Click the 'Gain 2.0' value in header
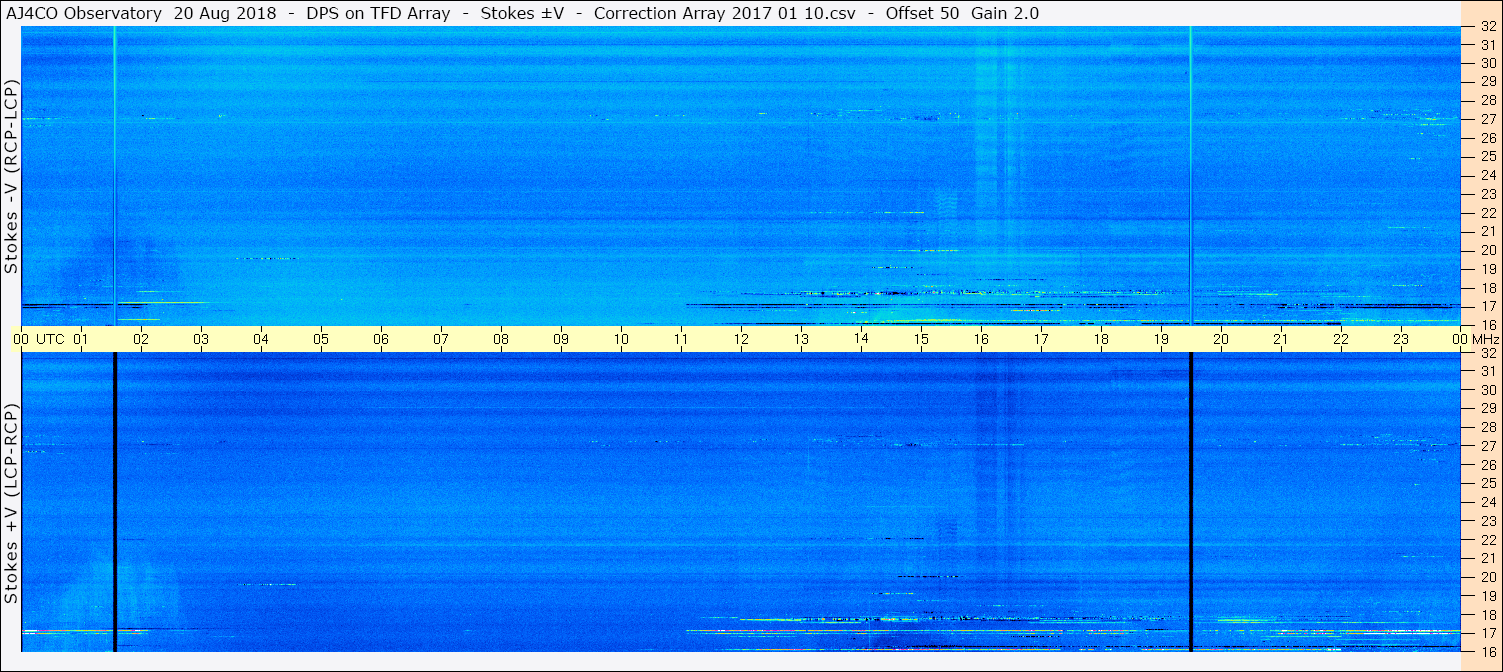The width and height of the screenshot is (1503, 672). coord(1005,13)
